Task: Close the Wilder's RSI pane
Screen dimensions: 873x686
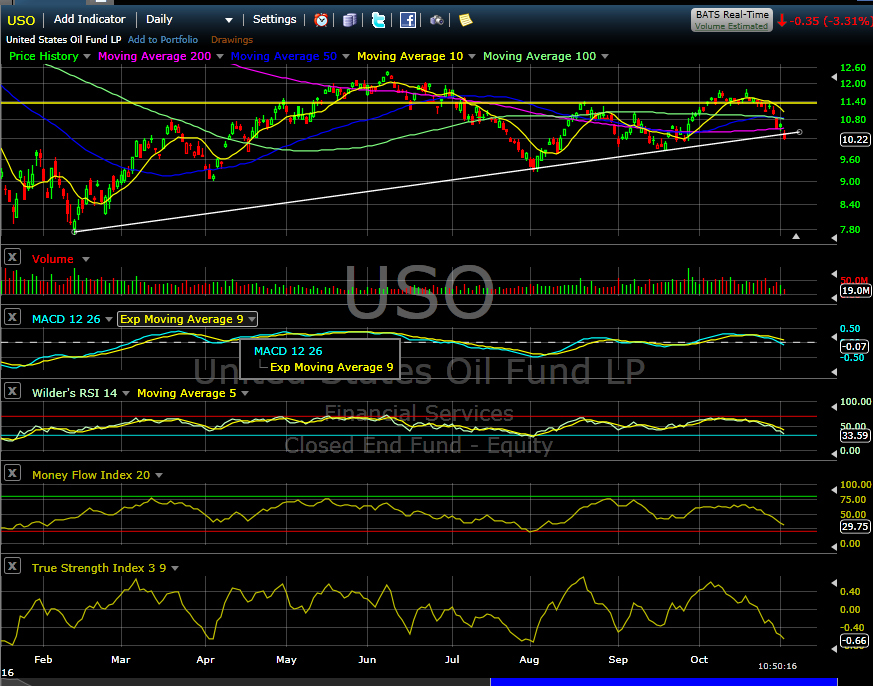Action: pos(12,392)
